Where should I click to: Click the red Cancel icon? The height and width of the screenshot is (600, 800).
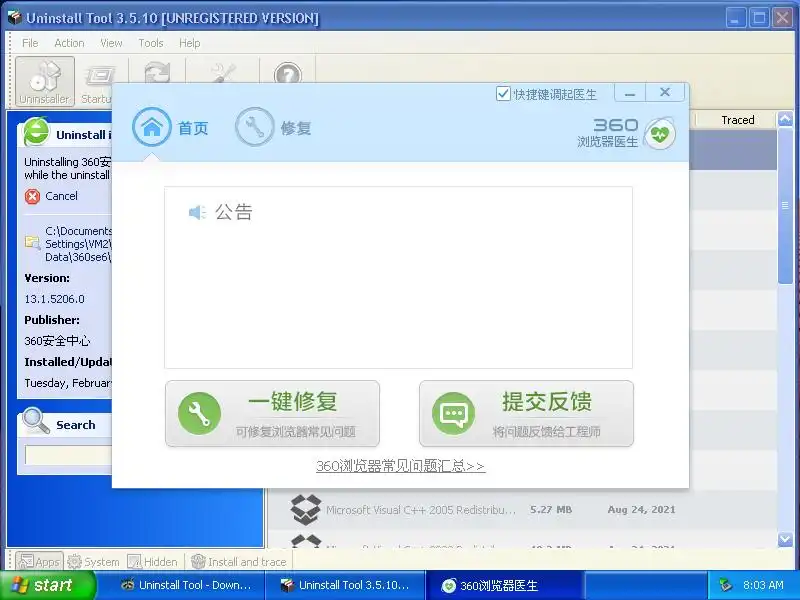click(32, 196)
